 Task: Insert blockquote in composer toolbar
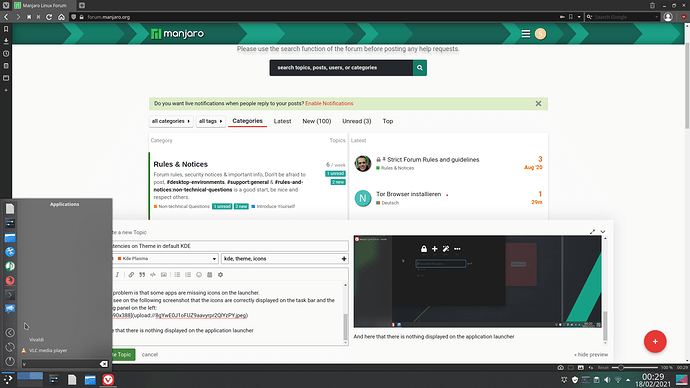[142, 275]
